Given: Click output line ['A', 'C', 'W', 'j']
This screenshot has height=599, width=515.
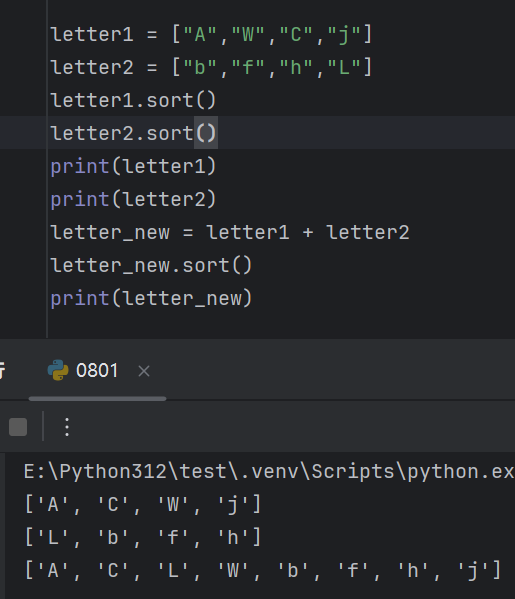Looking at the screenshot, I should pos(143,505).
